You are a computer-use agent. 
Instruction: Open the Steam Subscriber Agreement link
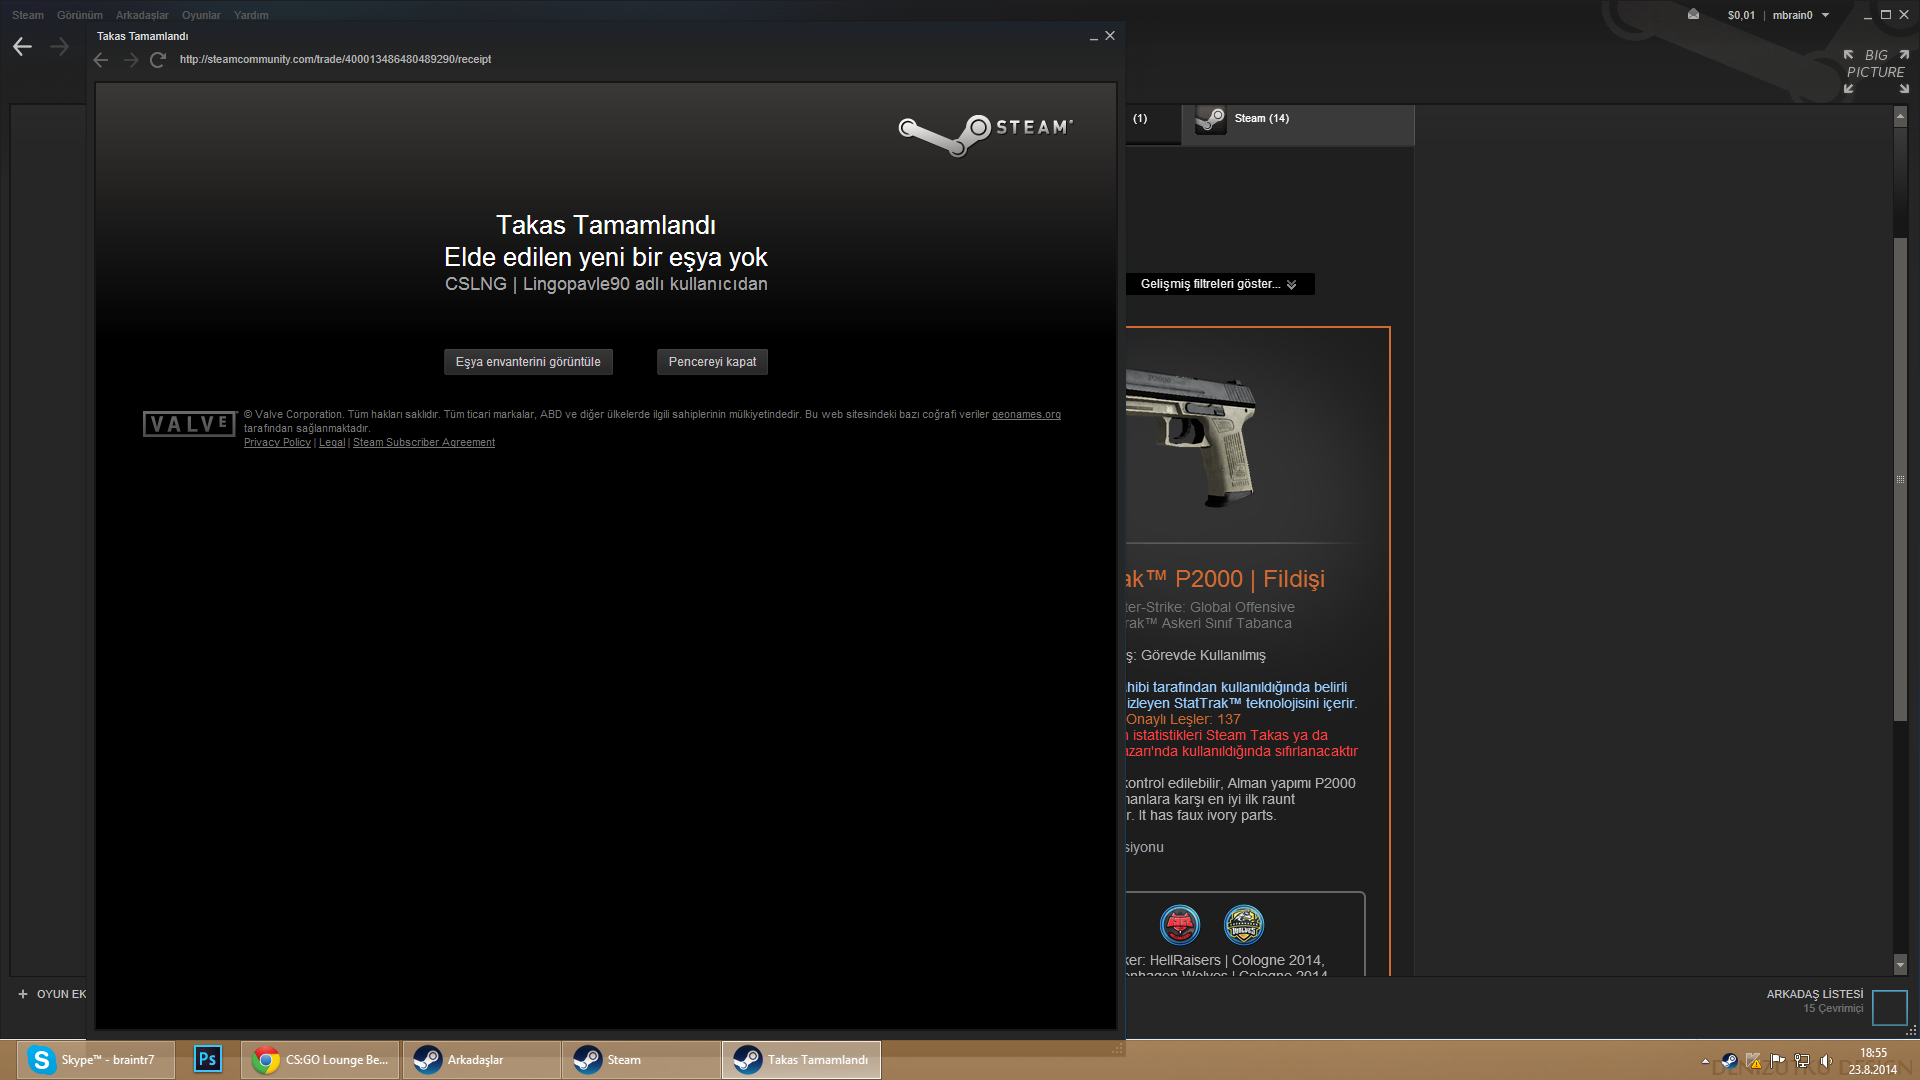pyautogui.click(x=424, y=442)
